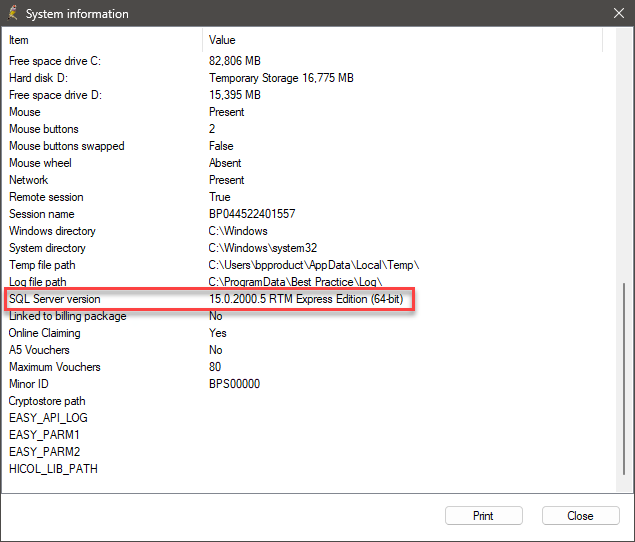Image resolution: width=635 pixels, height=542 pixels.
Task: Click the C:\Users\bpproduct\AppData\Local\Temp\ value
Action: click(x=314, y=265)
